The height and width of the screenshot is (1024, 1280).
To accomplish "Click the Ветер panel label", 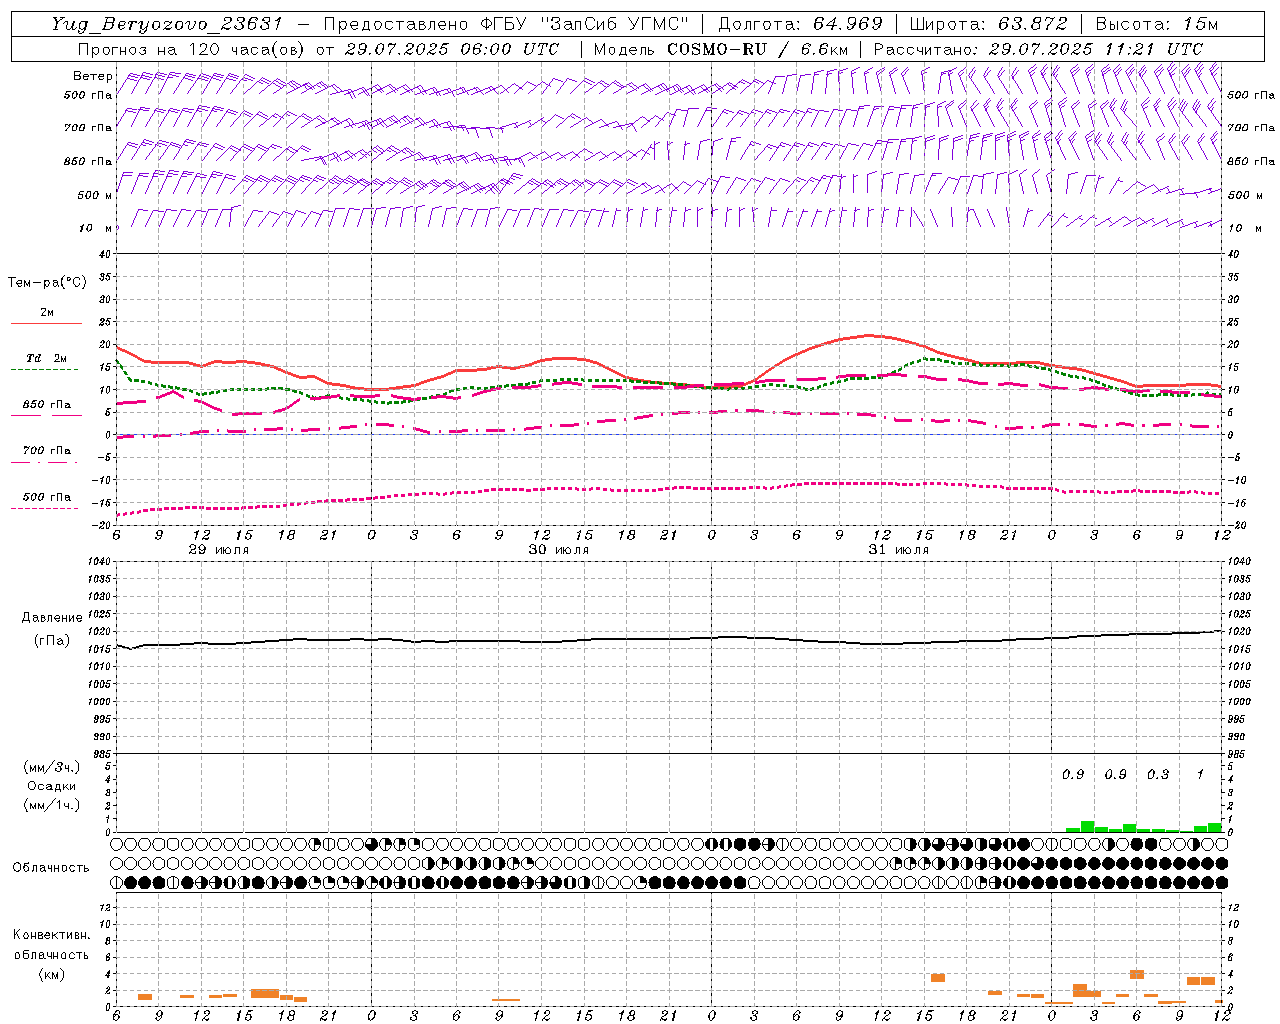I will [93, 76].
